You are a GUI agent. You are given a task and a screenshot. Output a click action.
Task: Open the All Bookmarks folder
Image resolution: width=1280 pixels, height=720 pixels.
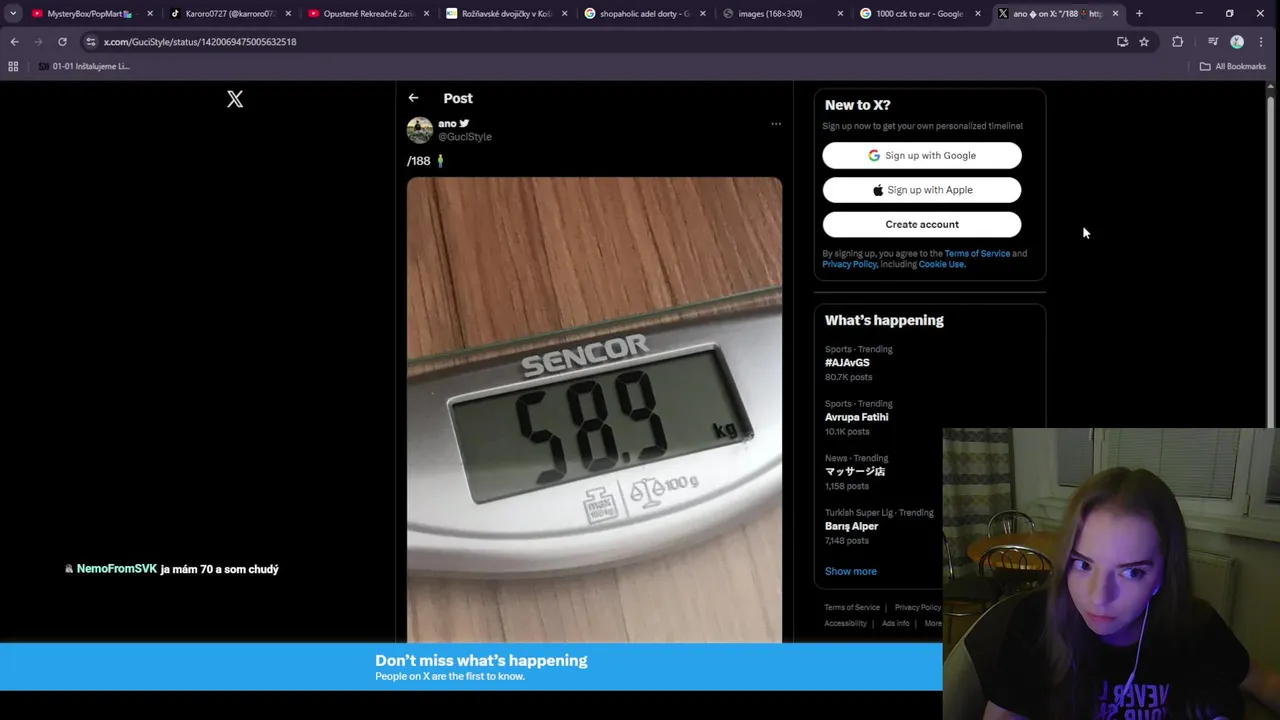1233,66
